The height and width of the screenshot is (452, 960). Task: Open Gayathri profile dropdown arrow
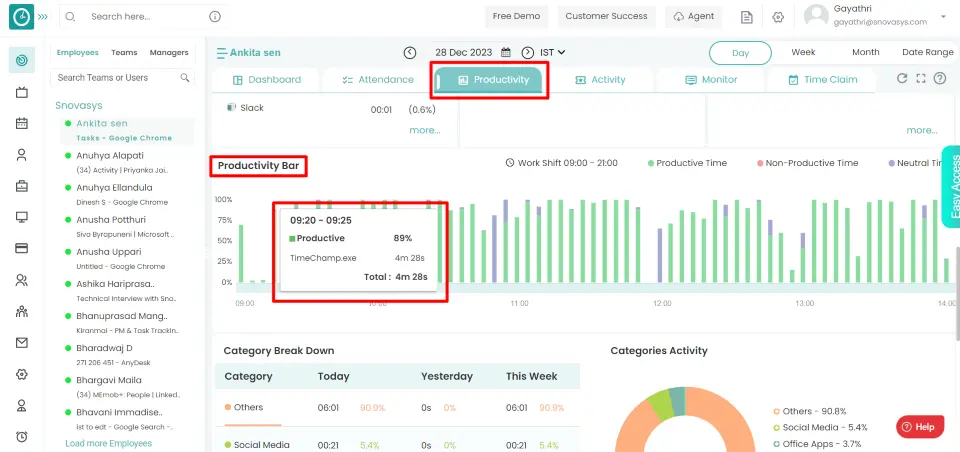coord(942,17)
